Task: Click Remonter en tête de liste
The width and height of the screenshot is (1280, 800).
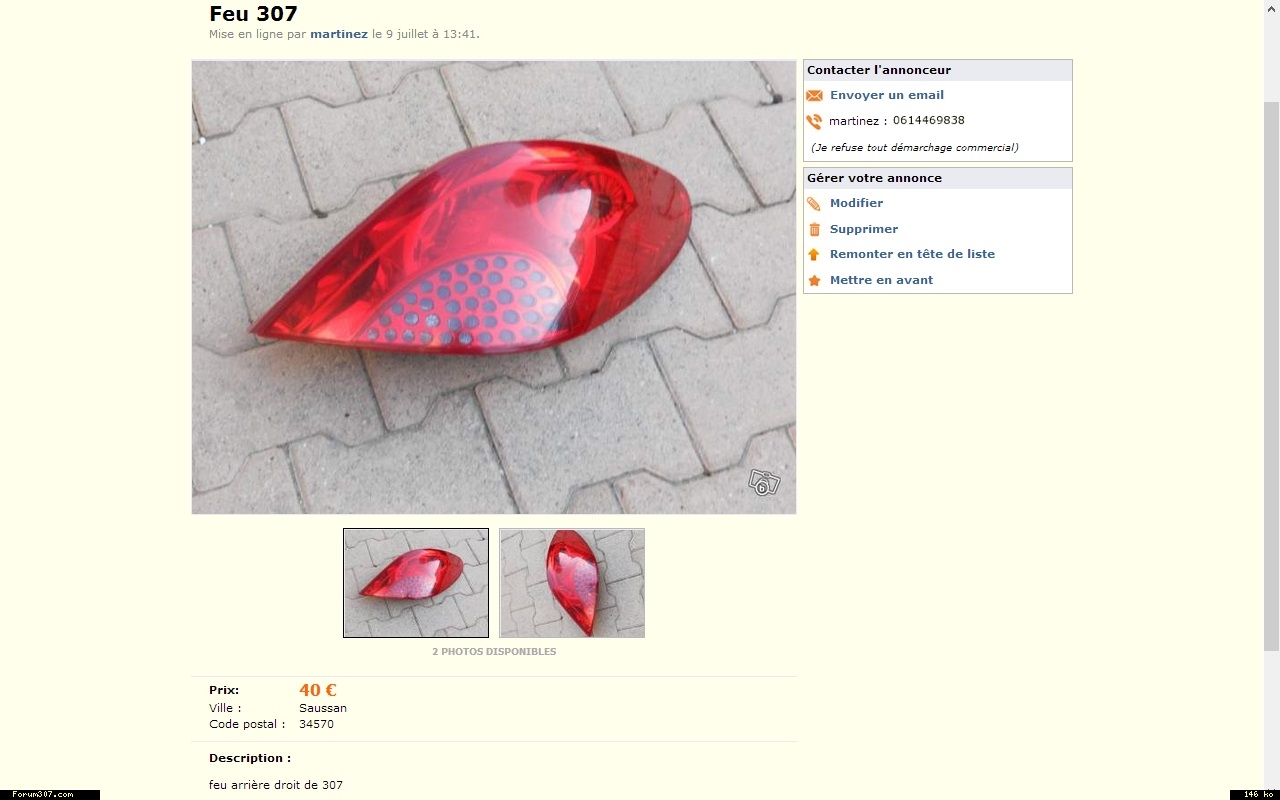Action: coord(912,254)
